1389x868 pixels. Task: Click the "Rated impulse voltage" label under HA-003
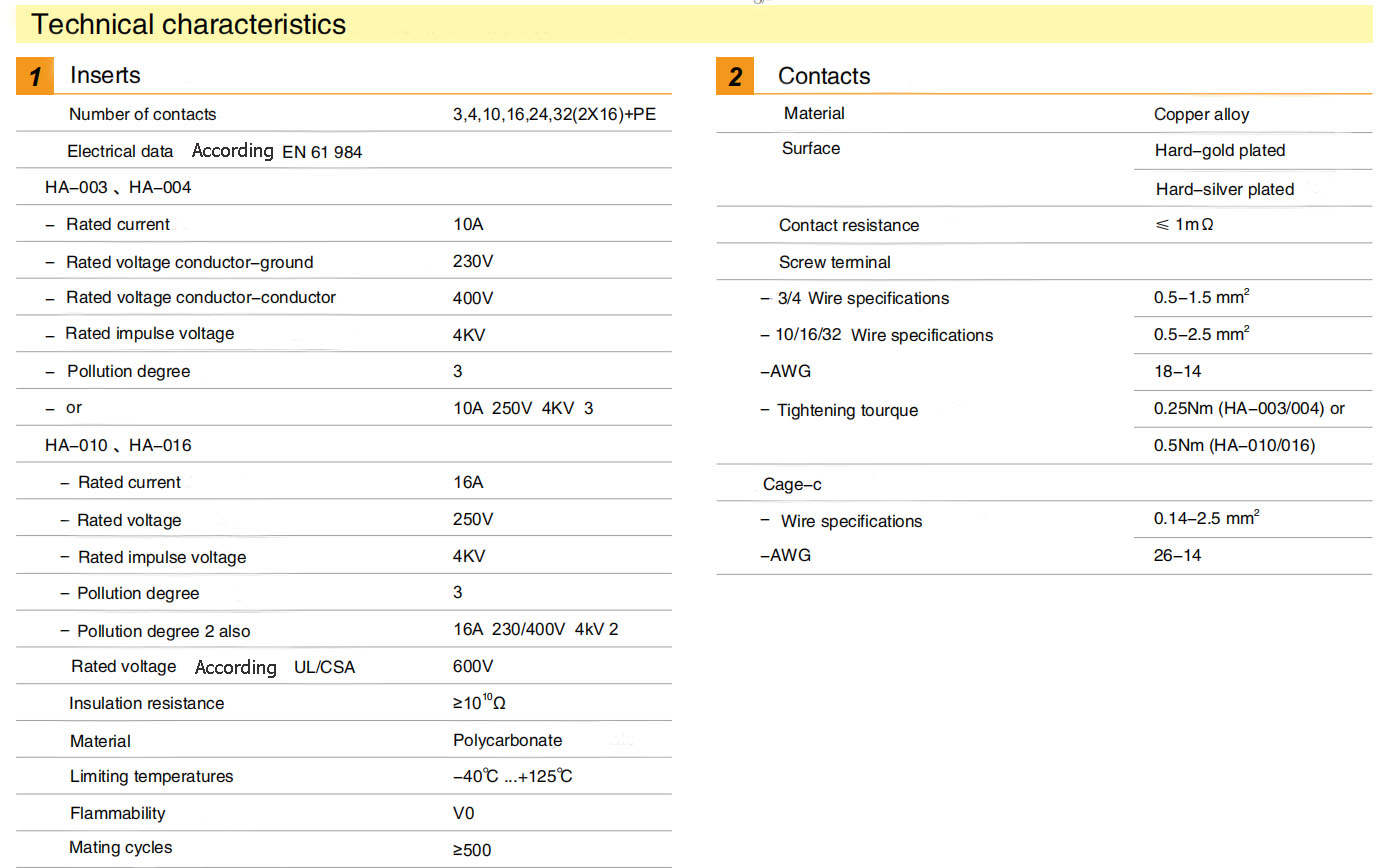[x=150, y=333]
